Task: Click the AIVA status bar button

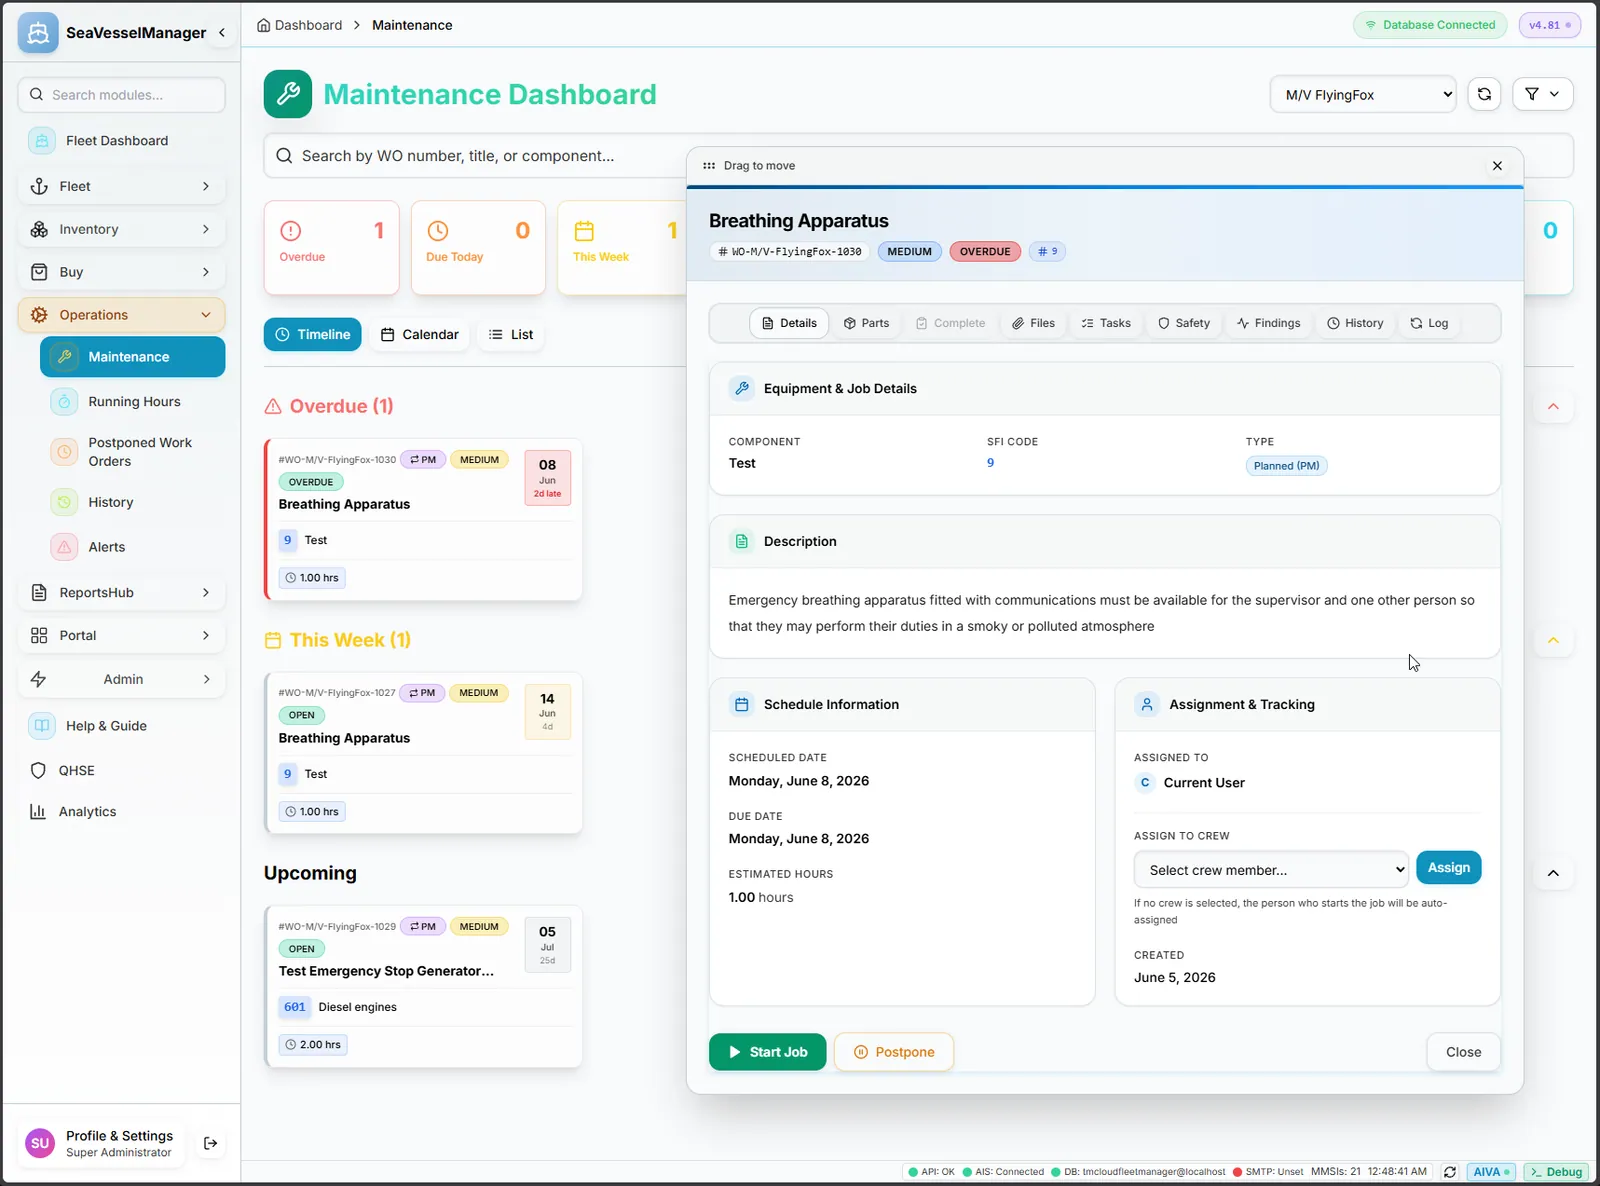Action: 1492,1172
